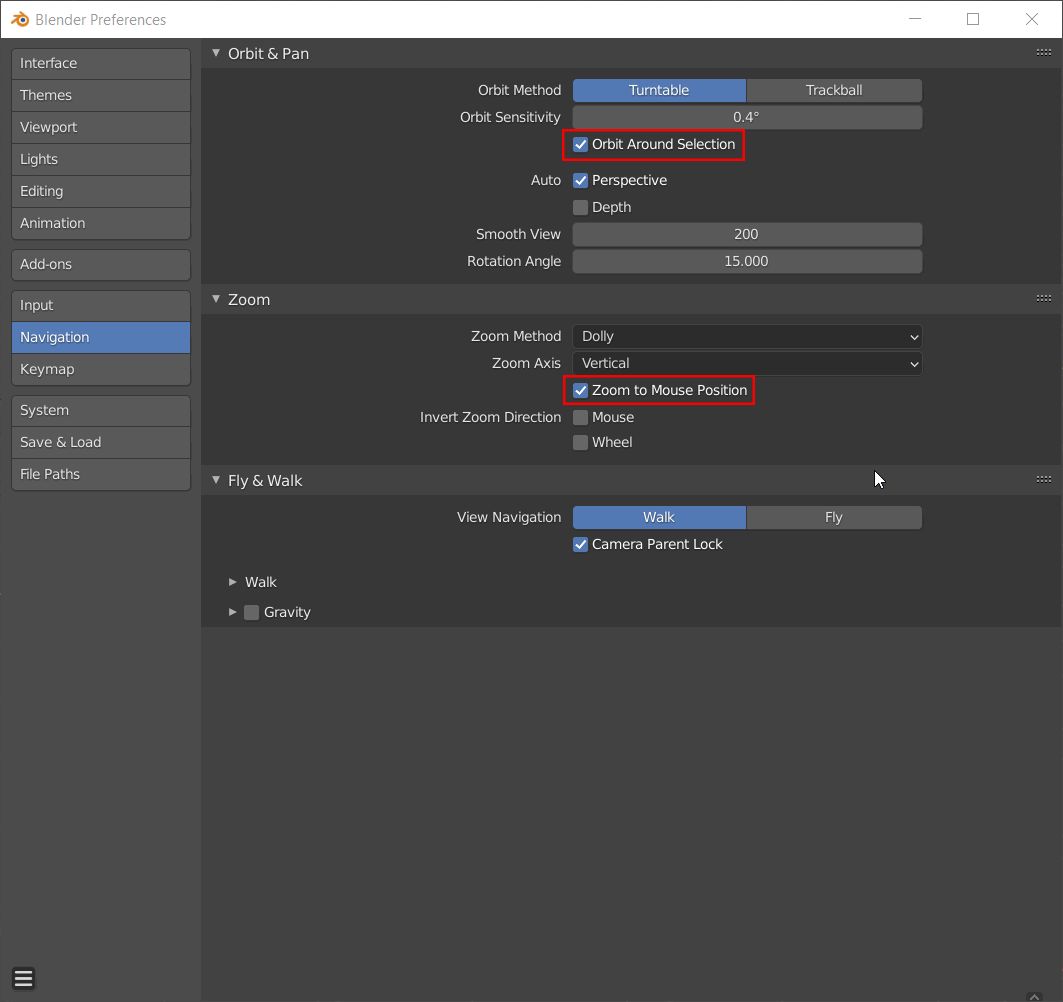Enable Invert Zoom Direction Mouse checkbox
1063x1002 pixels.
point(580,418)
